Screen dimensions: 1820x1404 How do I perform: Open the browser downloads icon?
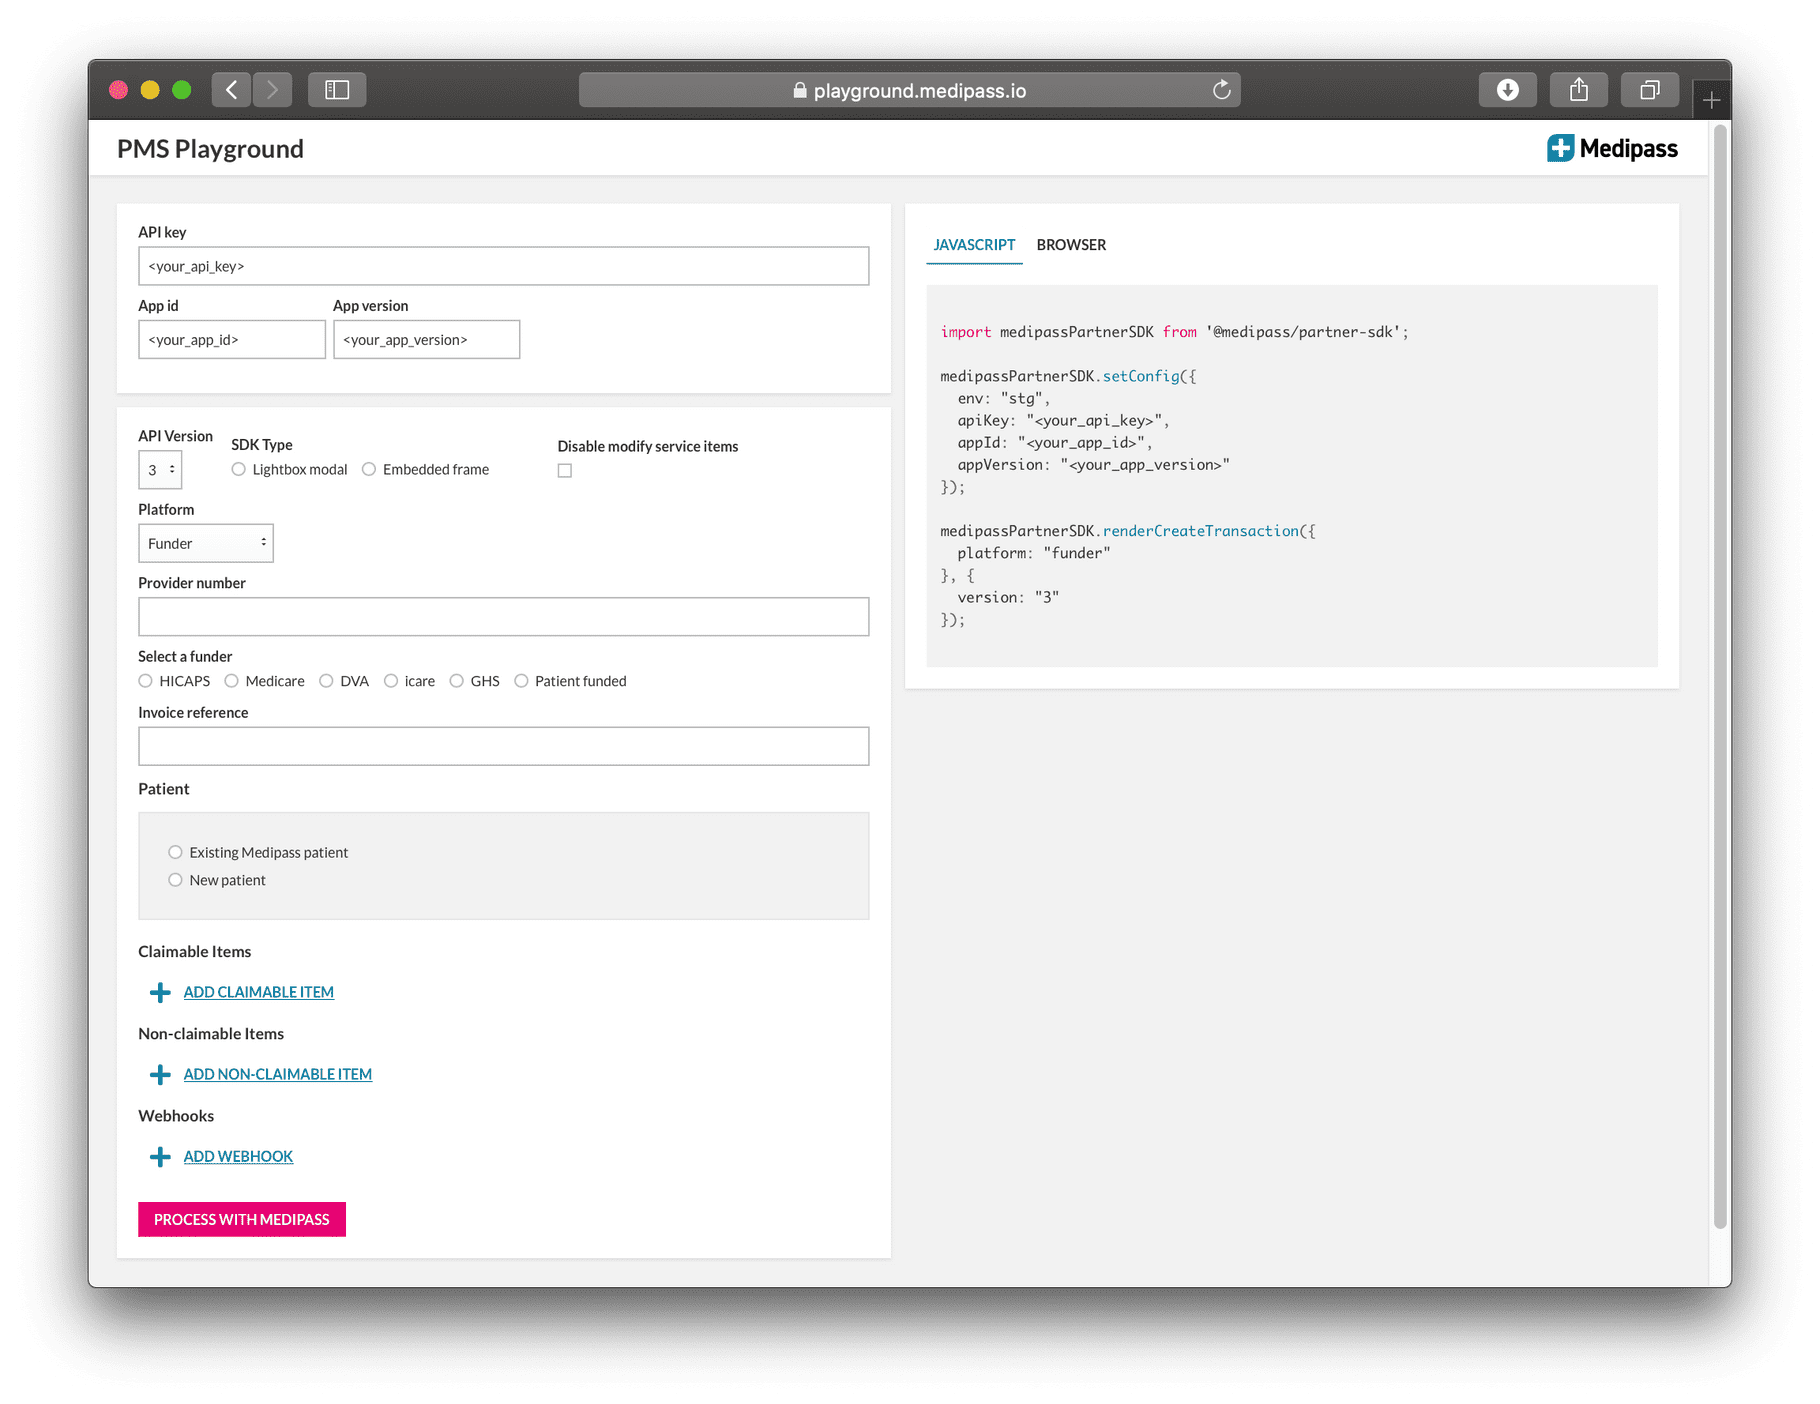(1507, 89)
